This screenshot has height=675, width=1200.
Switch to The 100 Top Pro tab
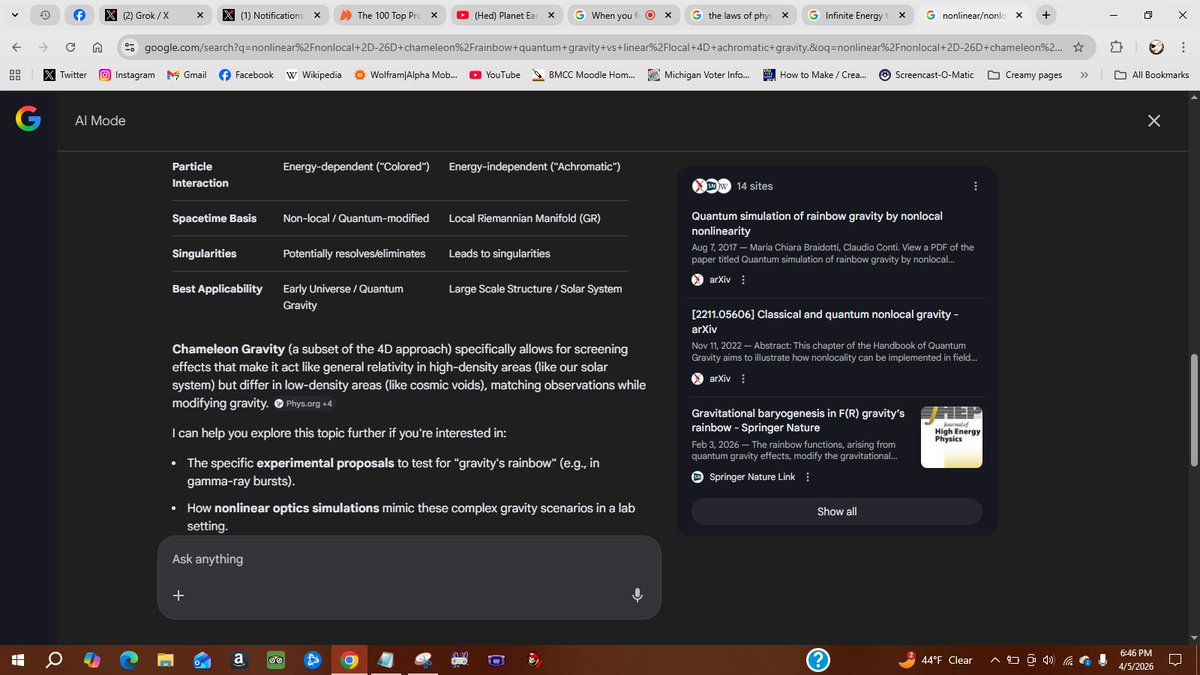pos(388,16)
